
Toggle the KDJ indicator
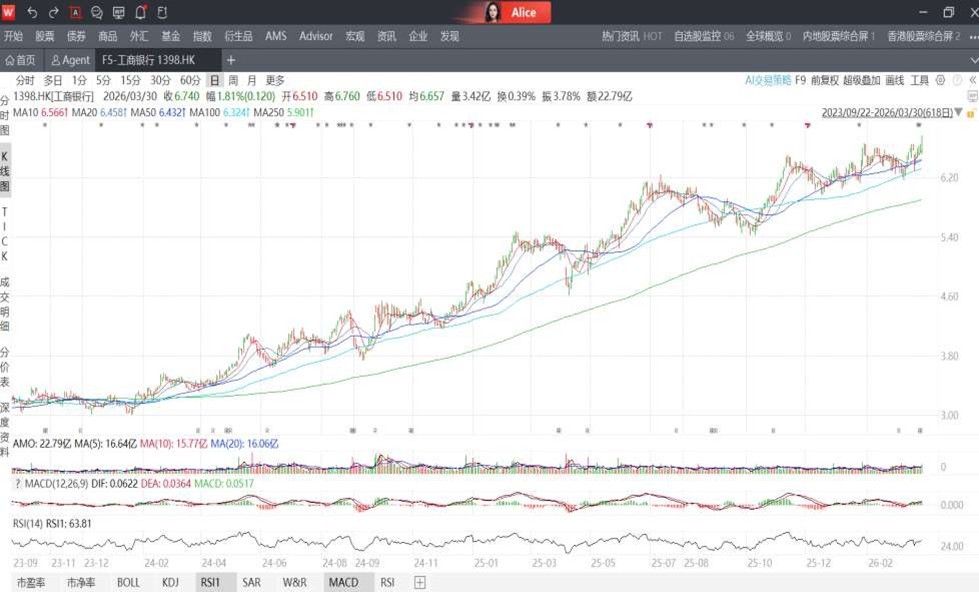(170, 582)
